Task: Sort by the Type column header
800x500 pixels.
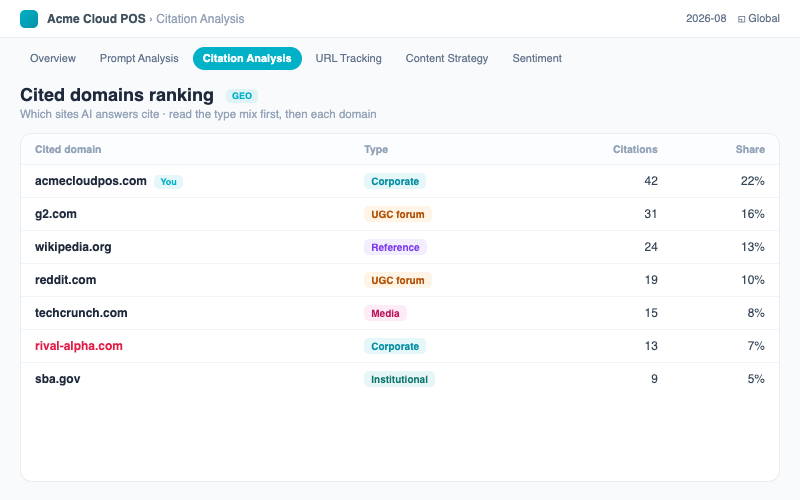Action: pyautogui.click(x=376, y=149)
